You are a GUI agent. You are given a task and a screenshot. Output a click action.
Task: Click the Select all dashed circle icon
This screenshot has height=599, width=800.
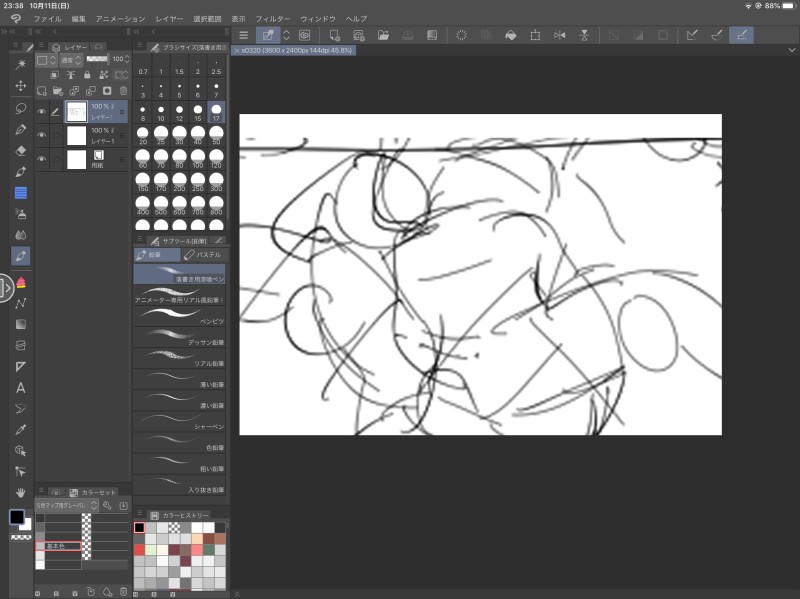(461, 35)
